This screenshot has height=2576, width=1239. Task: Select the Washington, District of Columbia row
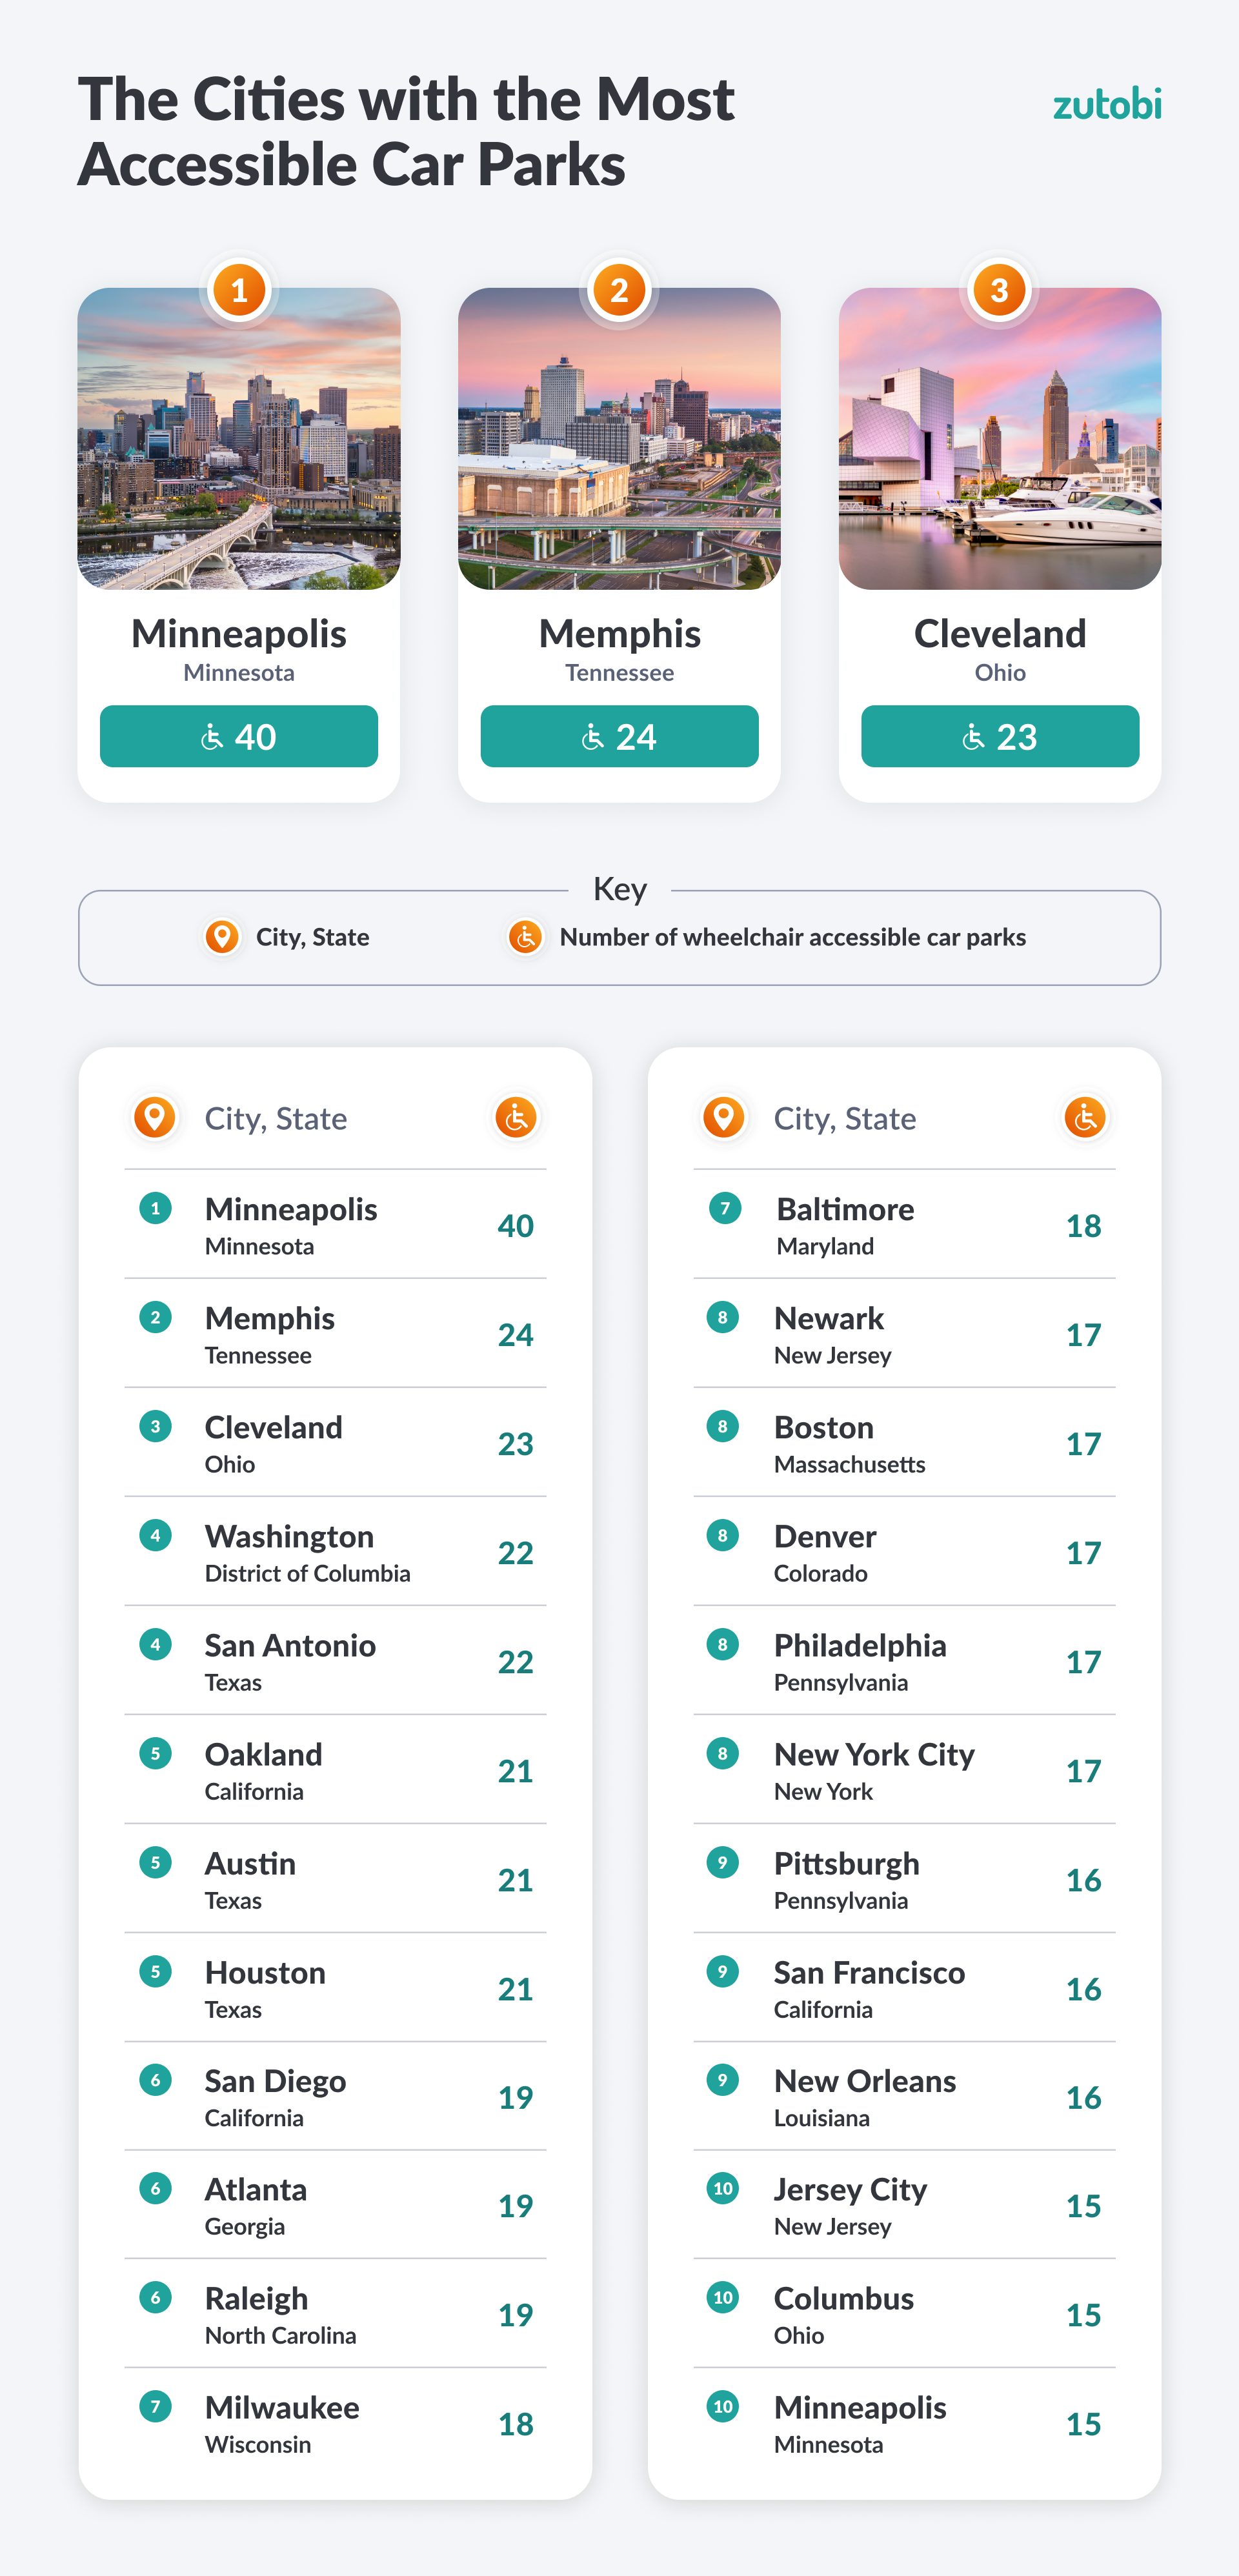pos(335,1552)
